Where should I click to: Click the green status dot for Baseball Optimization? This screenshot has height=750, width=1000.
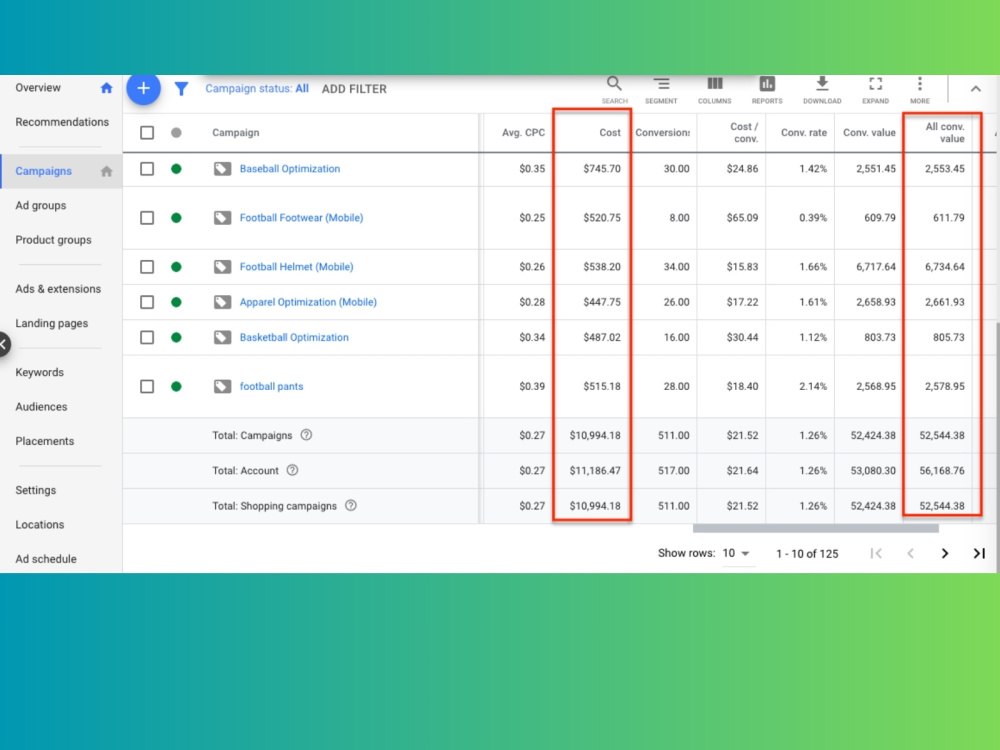(x=177, y=169)
